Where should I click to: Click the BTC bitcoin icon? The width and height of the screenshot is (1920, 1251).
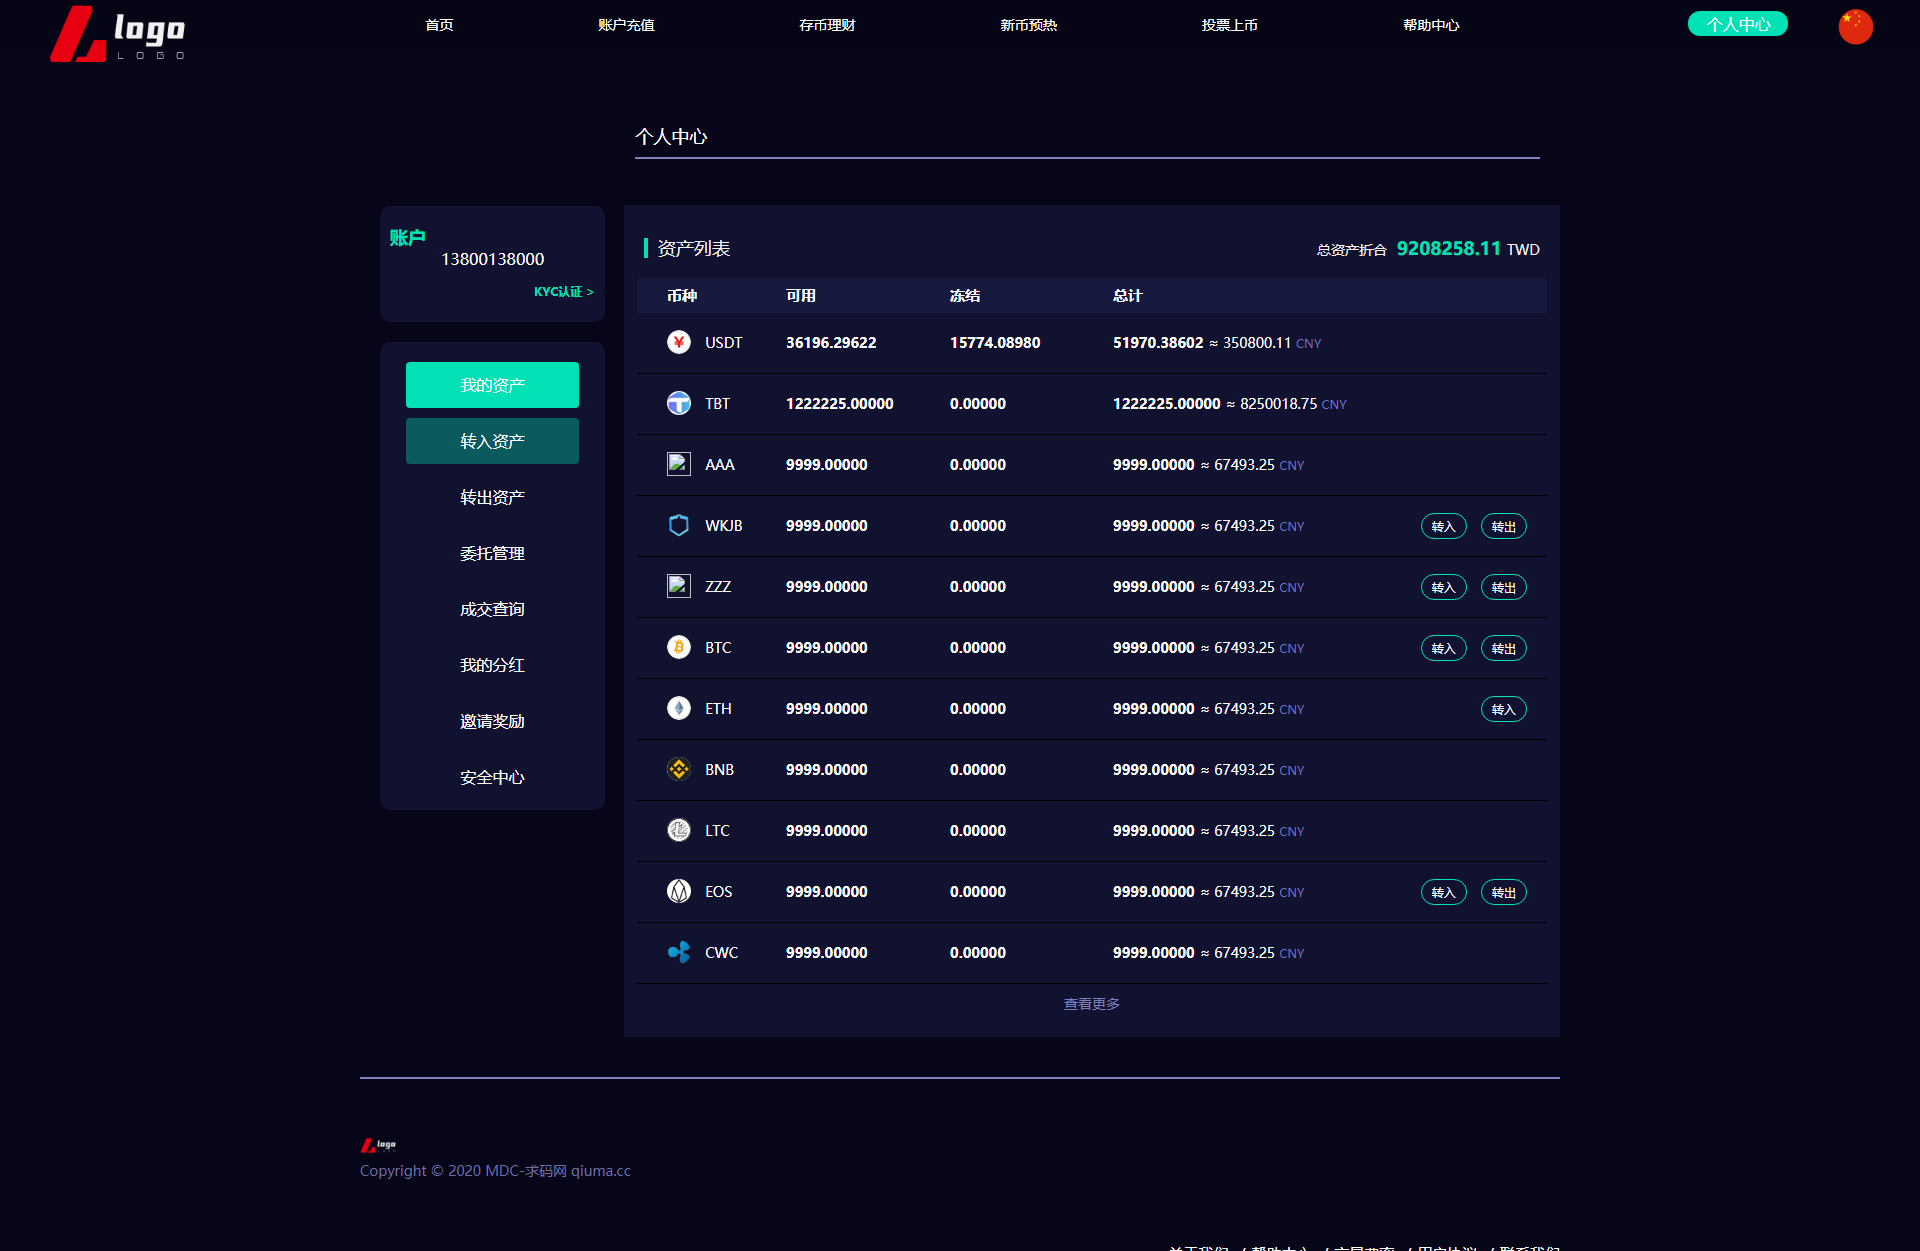click(679, 647)
